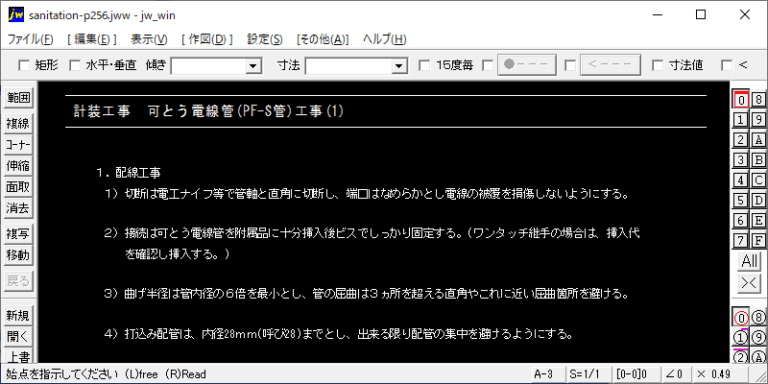The height and width of the screenshot is (384, 768).
Task: Select layer 9 square button
Action: pyautogui.click(x=759, y=120)
